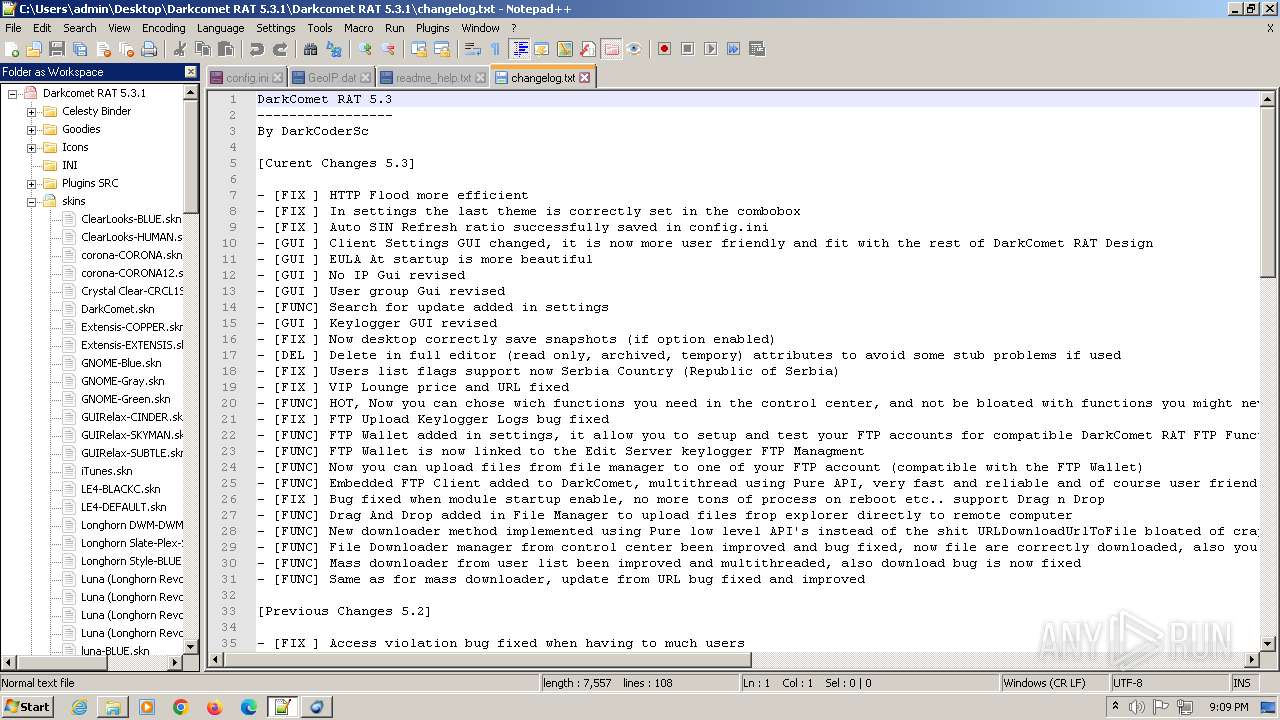The height and width of the screenshot is (720, 1280).
Task: Toggle synchronized vertical scrolling
Action: [418, 49]
